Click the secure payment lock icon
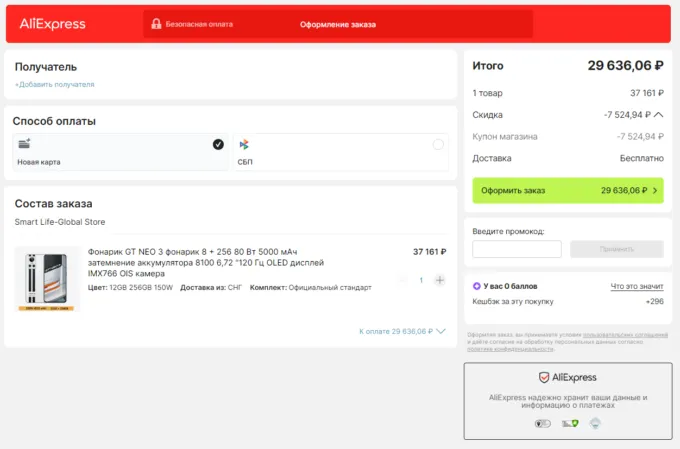680x449 pixels. point(156,24)
